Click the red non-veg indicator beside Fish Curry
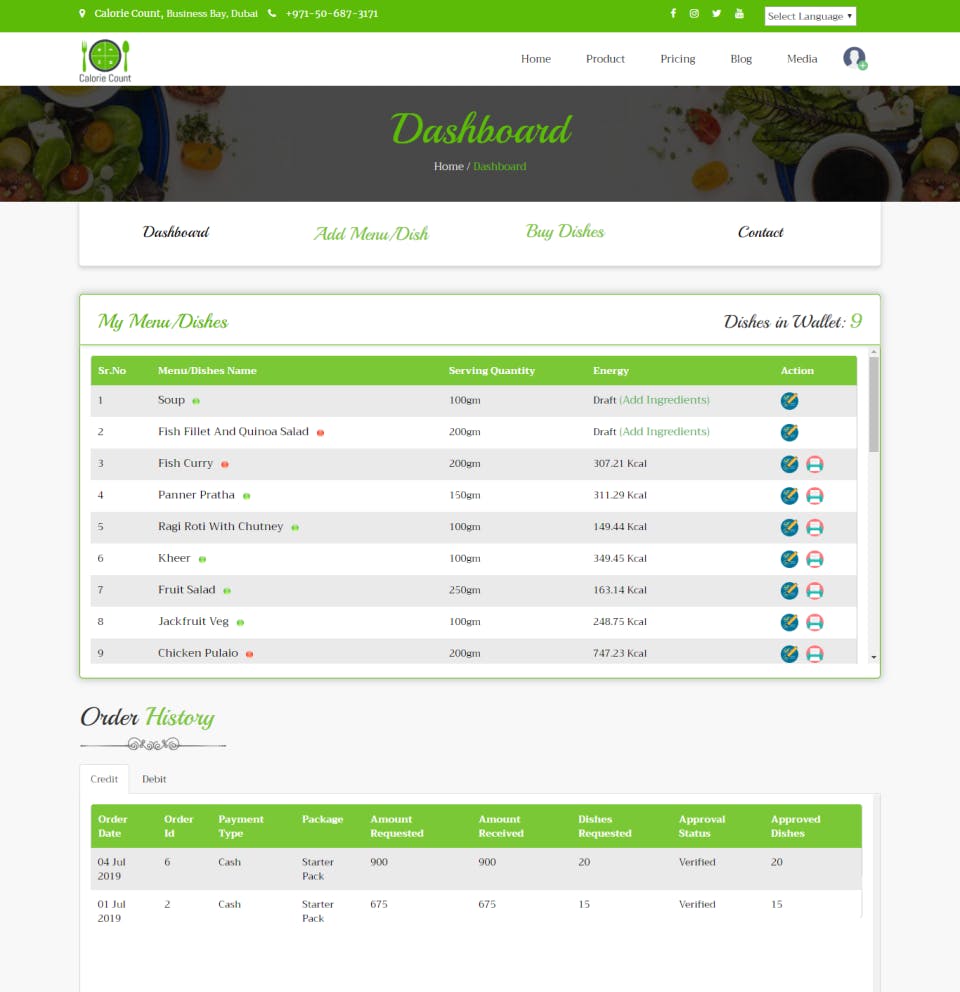This screenshot has width=960, height=992. (225, 464)
